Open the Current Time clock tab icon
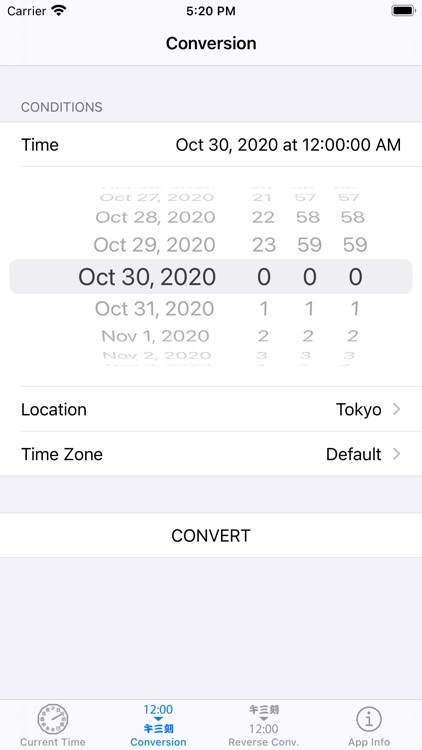The width and height of the screenshot is (422, 750). tap(53, 719)
